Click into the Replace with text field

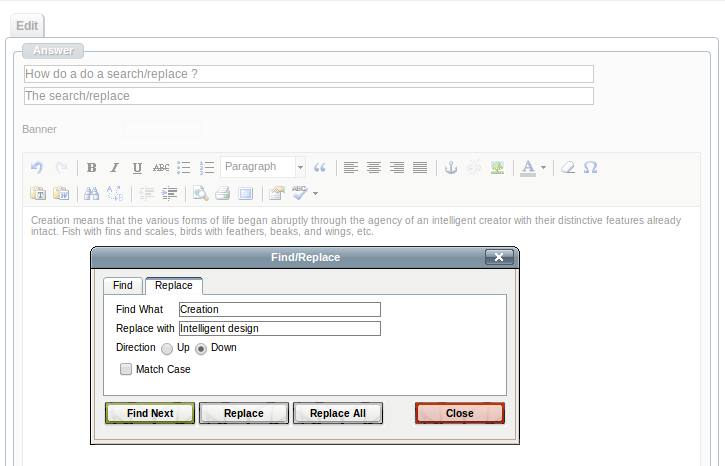point(280,328)
